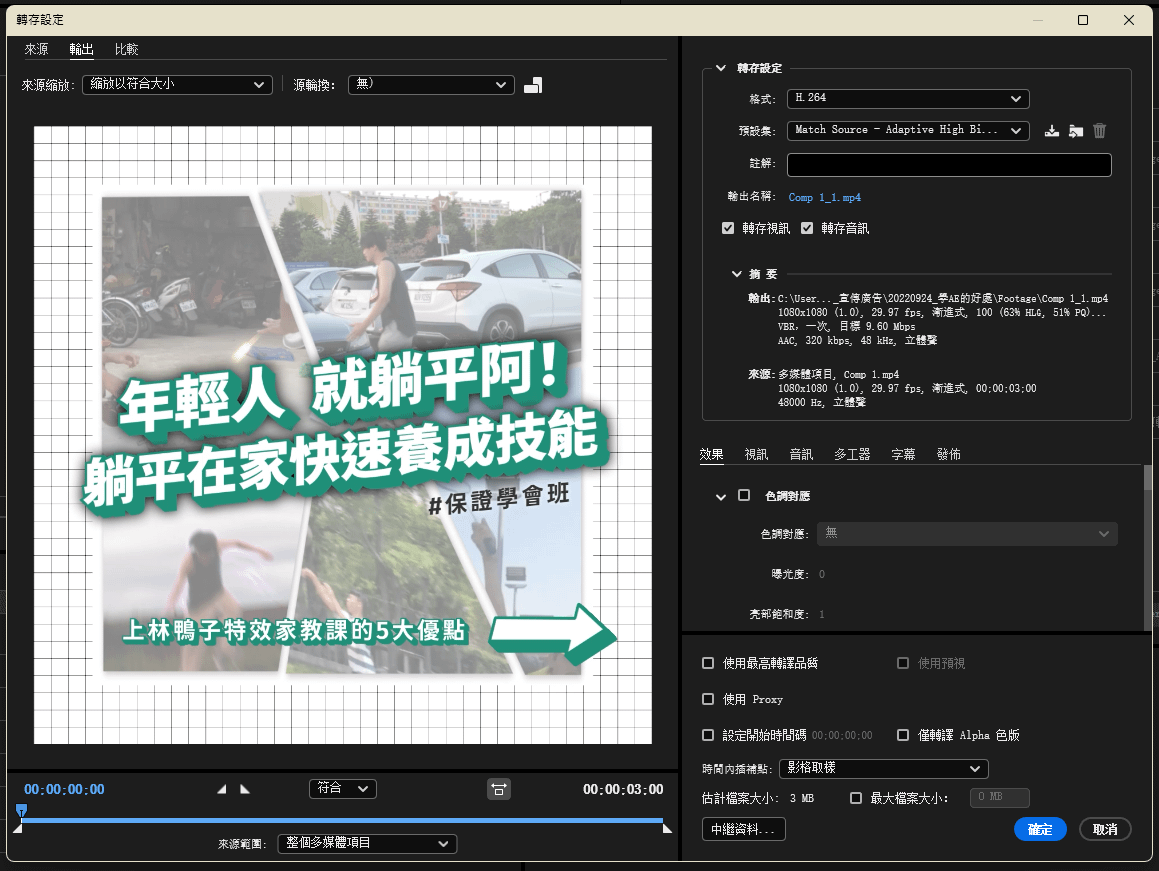The height and width of the screenshot is (871, 1159).
Task: Click the delete preset trash icon
Action: coord(1099,130)
